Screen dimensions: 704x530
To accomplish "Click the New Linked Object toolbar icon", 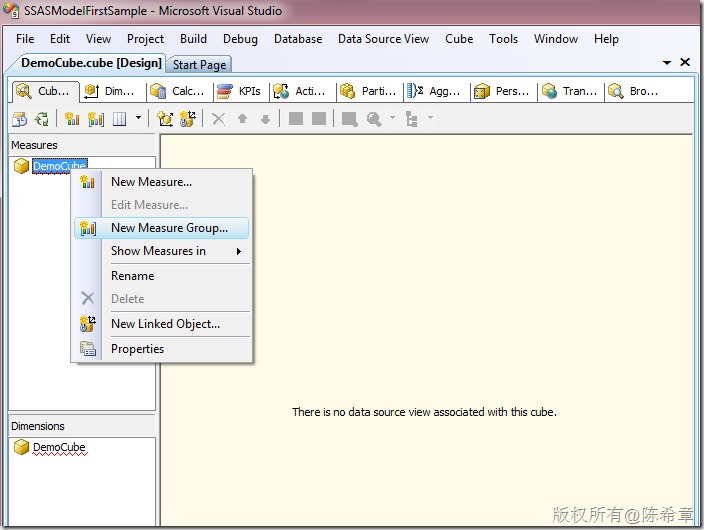I will click(x=188, y=119).
